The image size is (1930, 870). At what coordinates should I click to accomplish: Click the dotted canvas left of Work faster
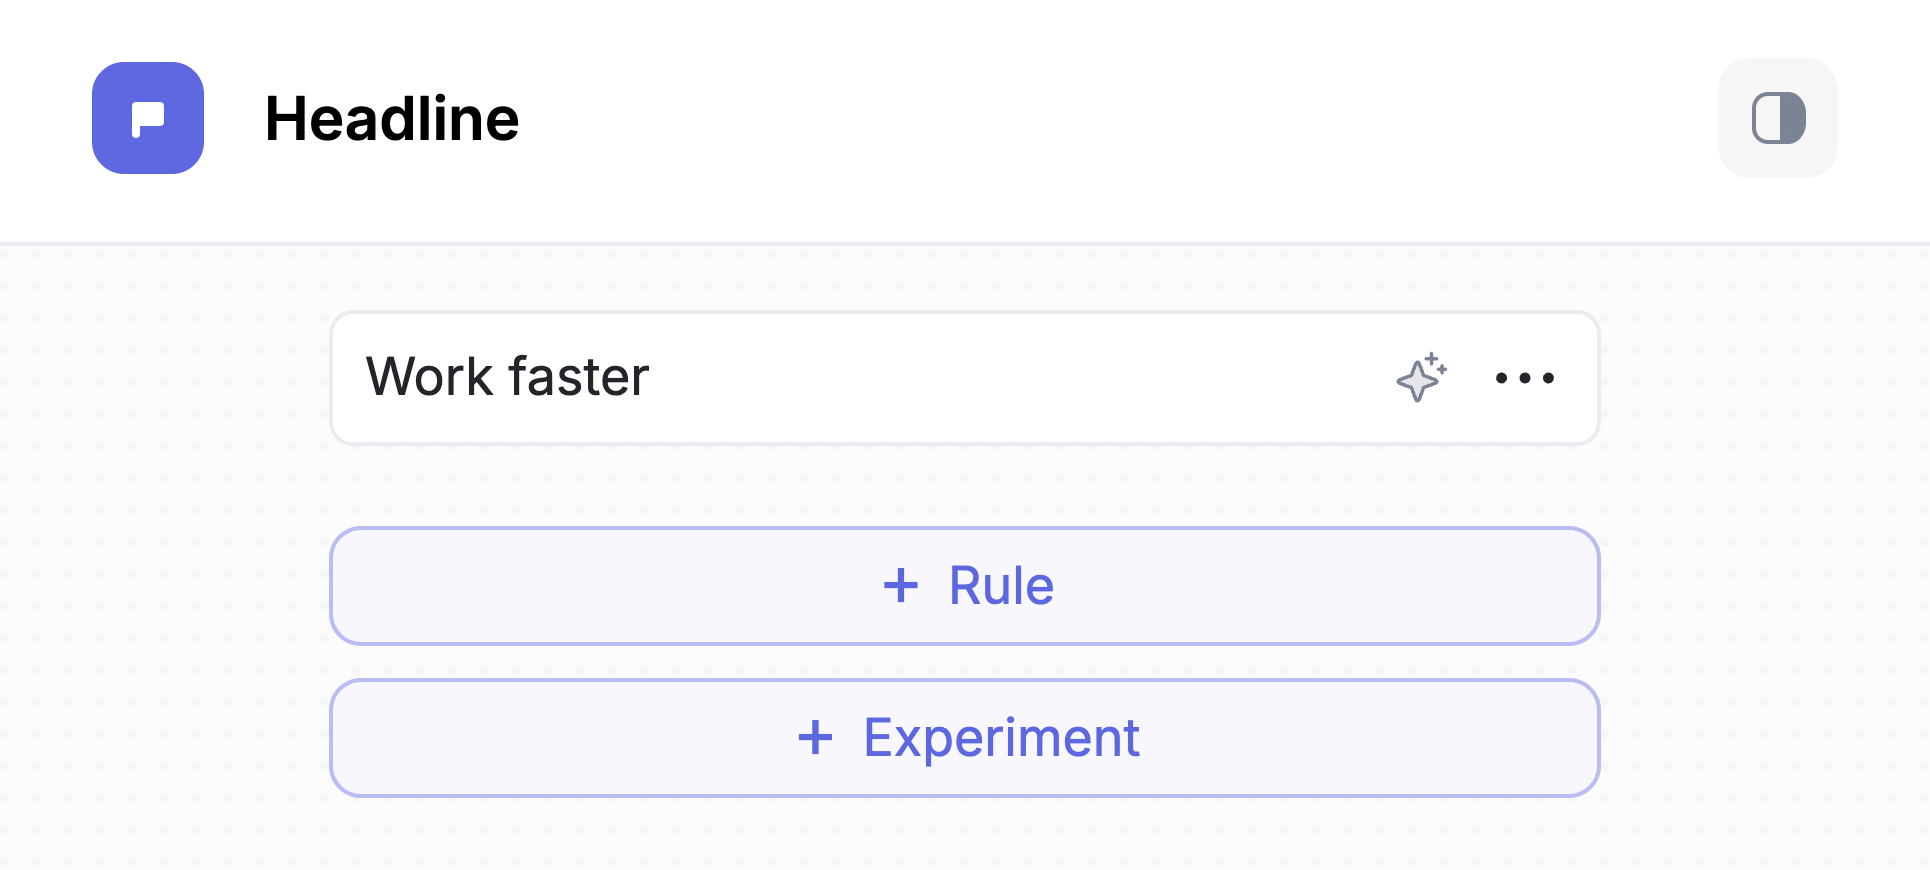pos(170,378)
